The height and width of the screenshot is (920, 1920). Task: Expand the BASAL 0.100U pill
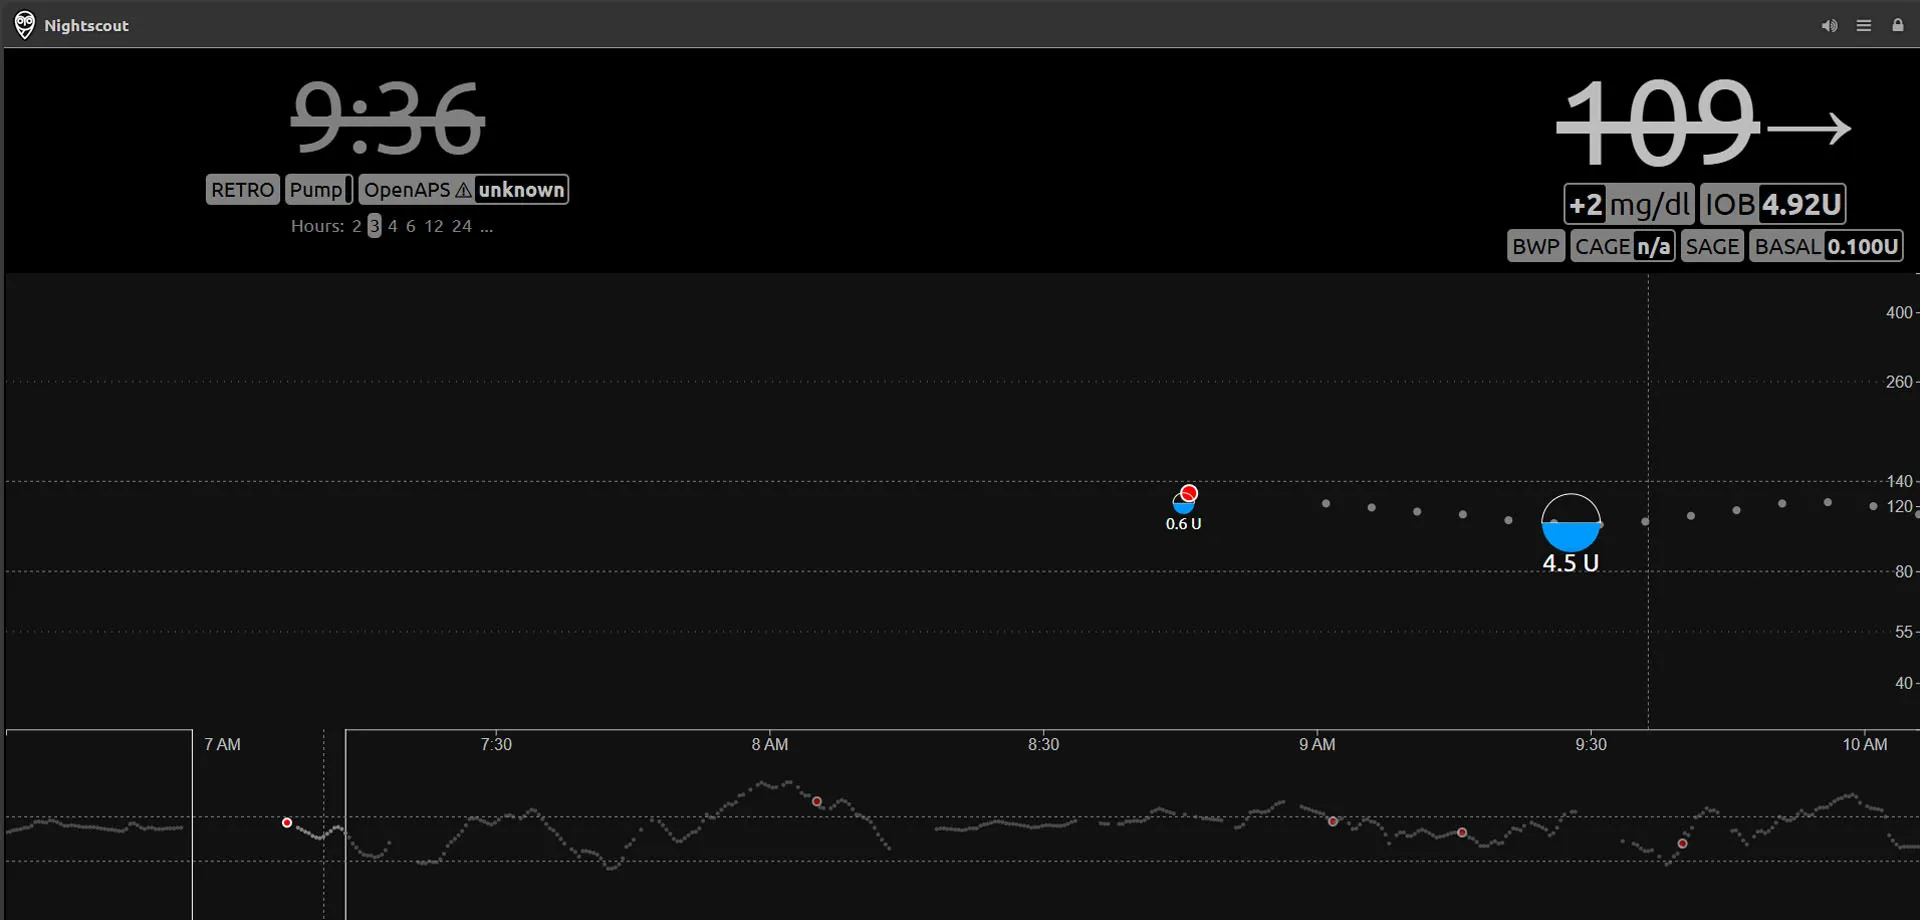pyautogui.click(x=1825, y=246)
